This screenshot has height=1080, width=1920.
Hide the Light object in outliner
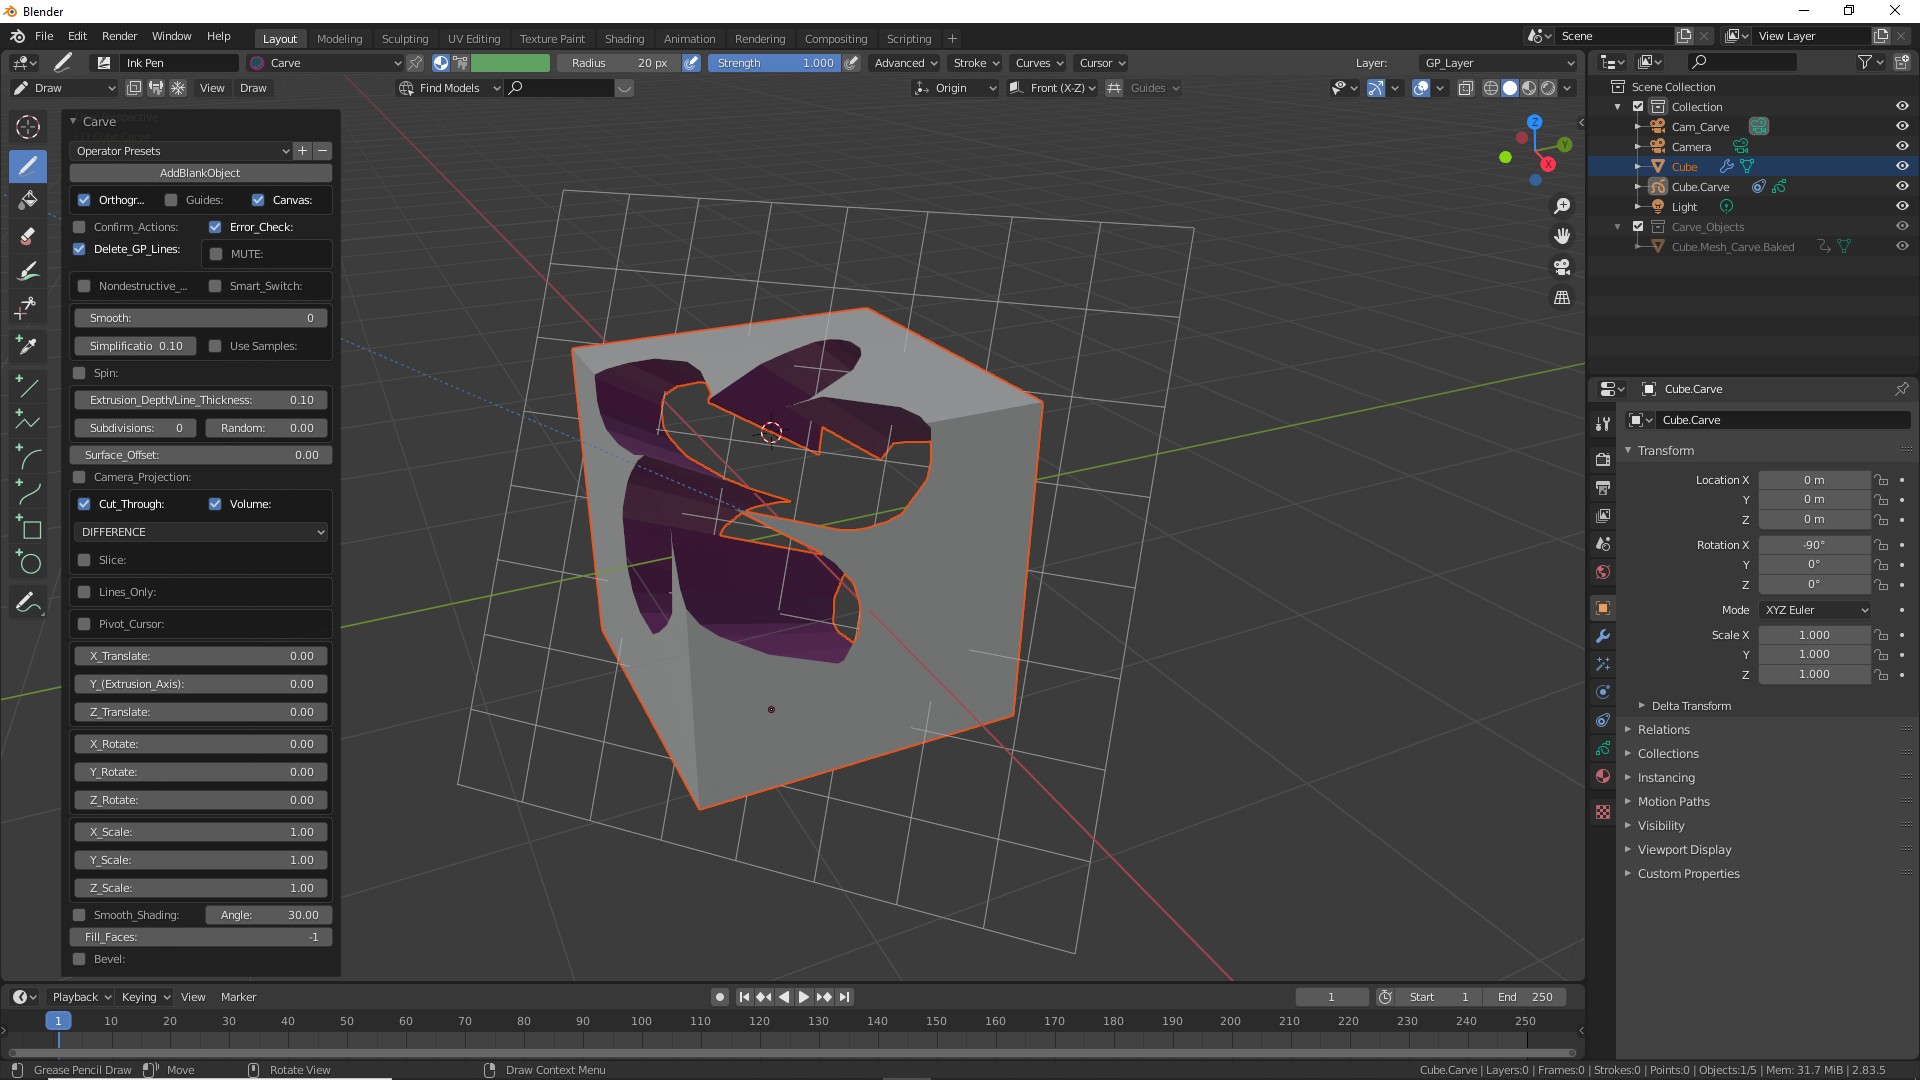1902,206
